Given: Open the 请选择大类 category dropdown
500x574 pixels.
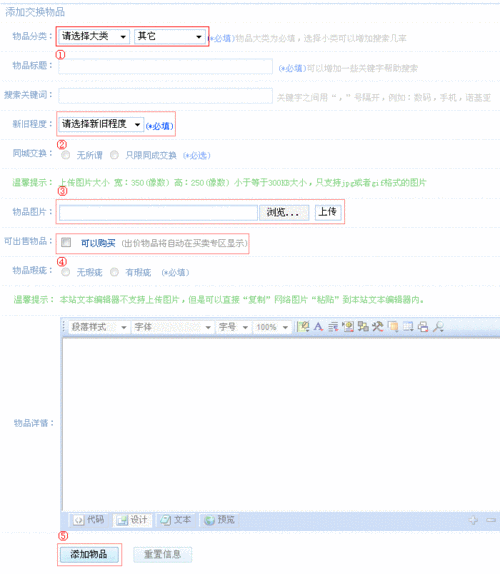Looking at the screenshot, I should click(x=94, y=36).
